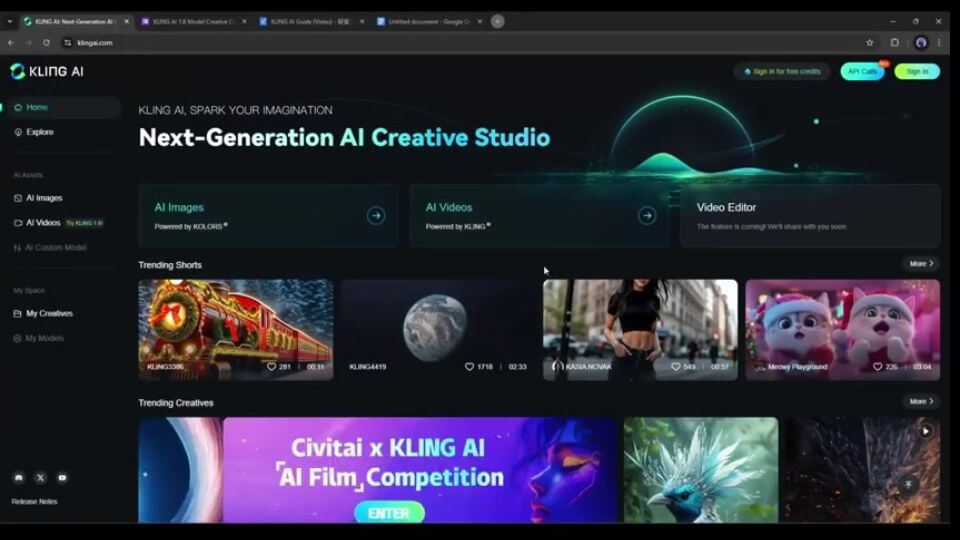This screenshot has width=960, height=540.
Task: Expand Trending Shorts with More
Action: click(921, 264)
